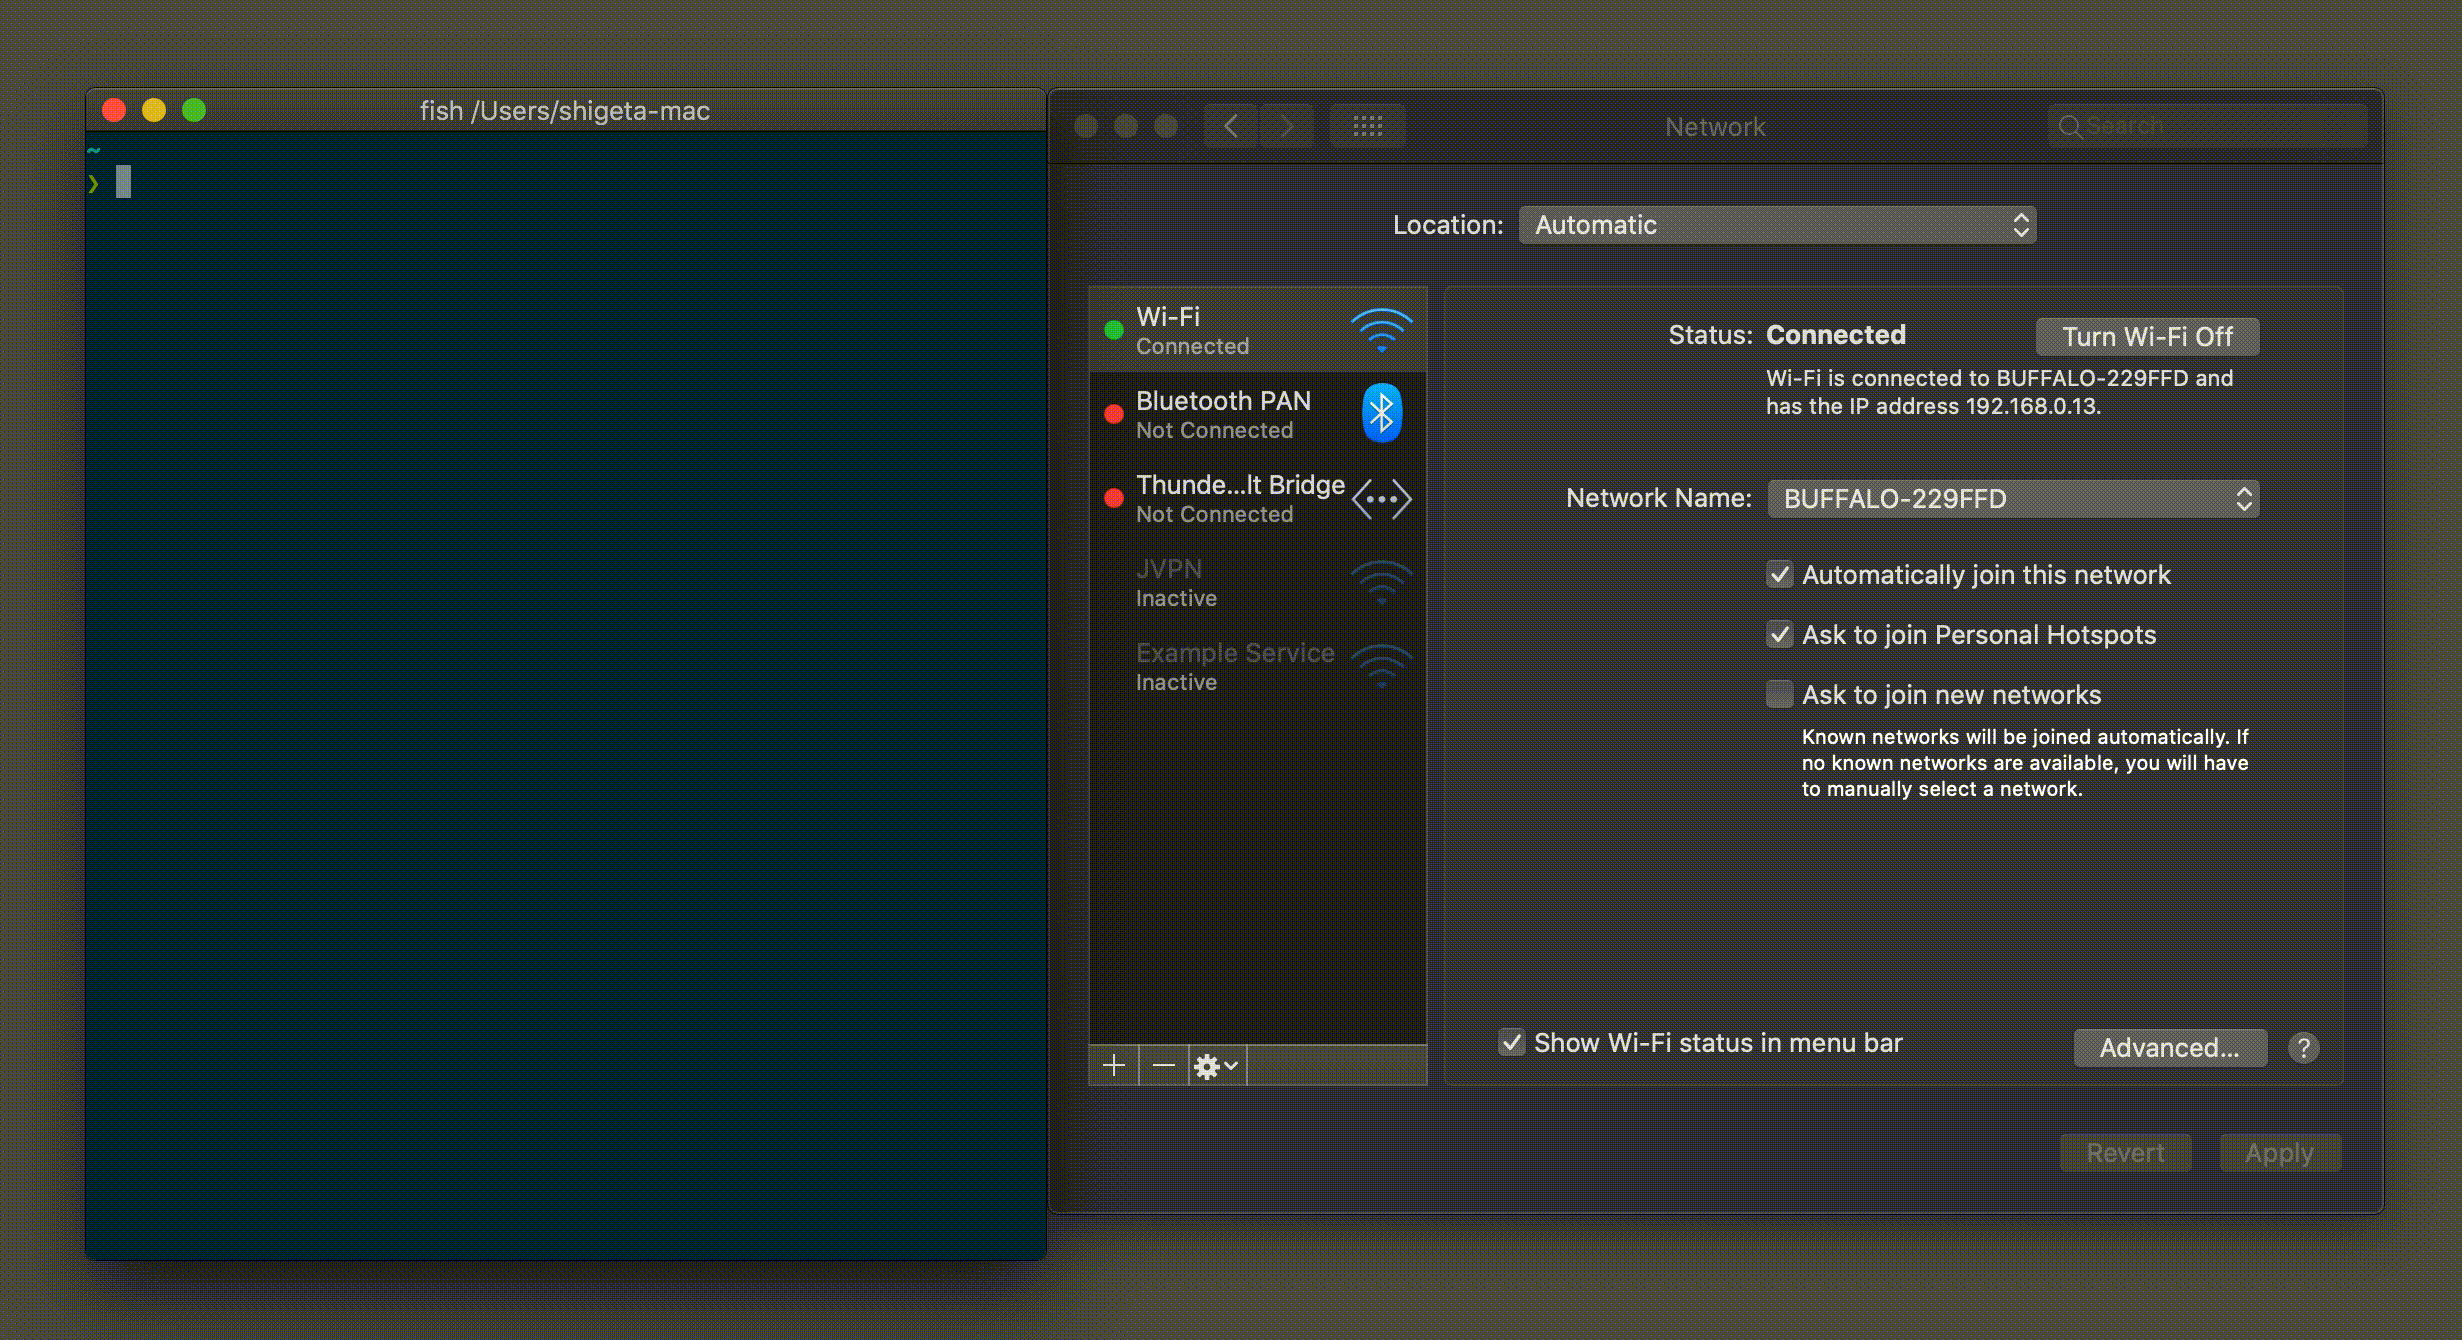Enable Ask to join new networks
The width and height of the screenshot is (2462, 1340).
[1780, 695]
